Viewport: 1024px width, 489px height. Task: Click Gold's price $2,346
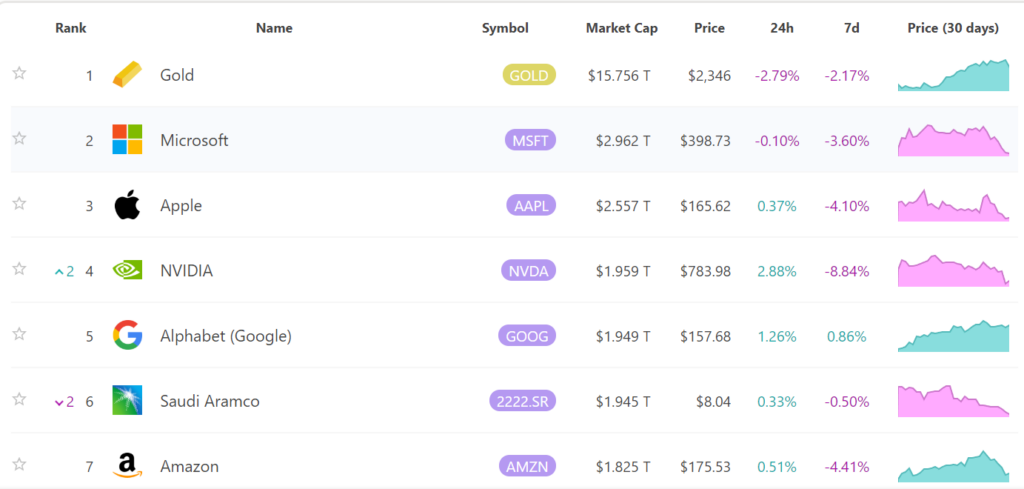709,76
